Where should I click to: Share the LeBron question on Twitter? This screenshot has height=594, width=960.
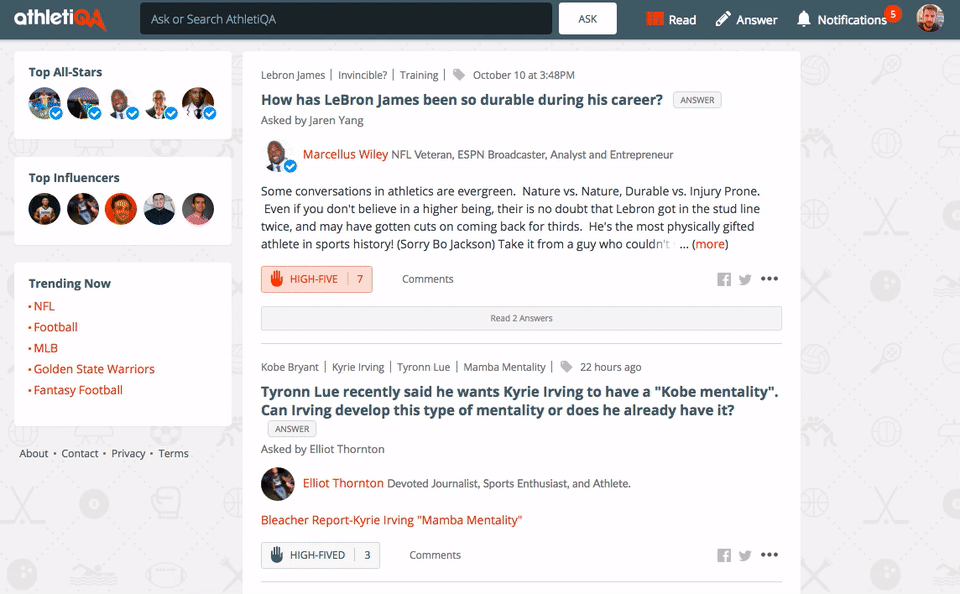744,279
